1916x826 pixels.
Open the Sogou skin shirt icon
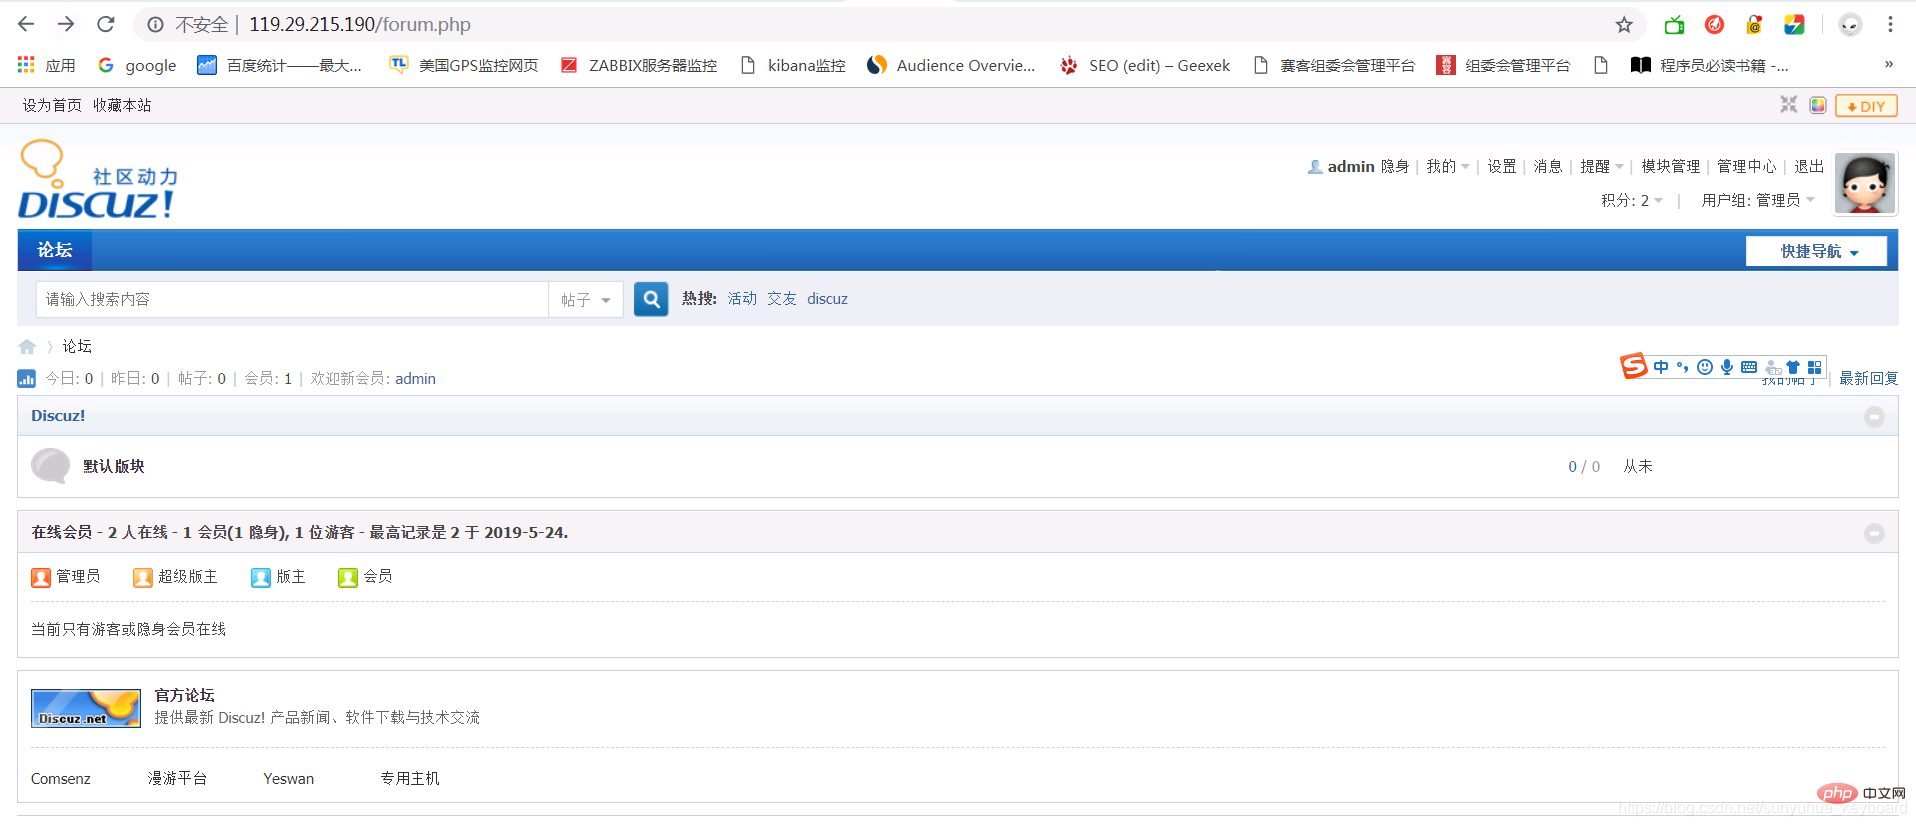(x=1793, y=367)
